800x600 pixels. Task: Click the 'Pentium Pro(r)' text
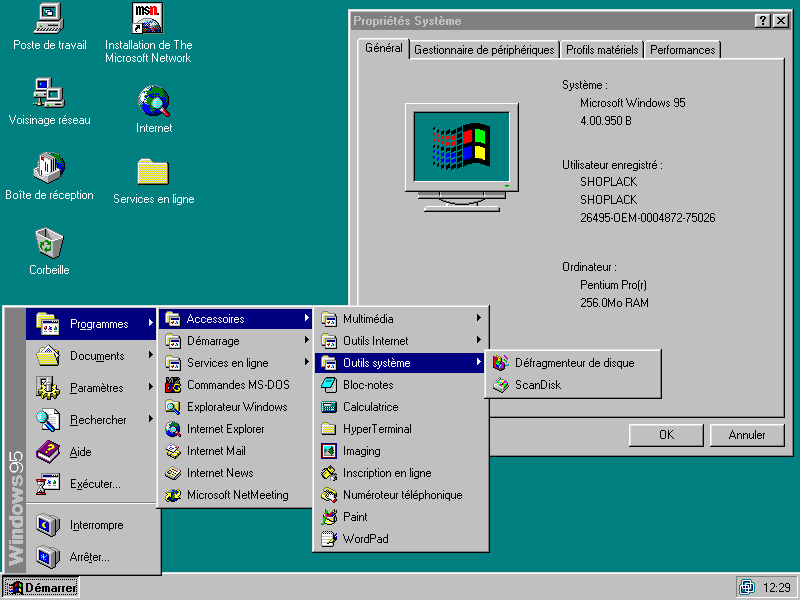click(613, 285)
